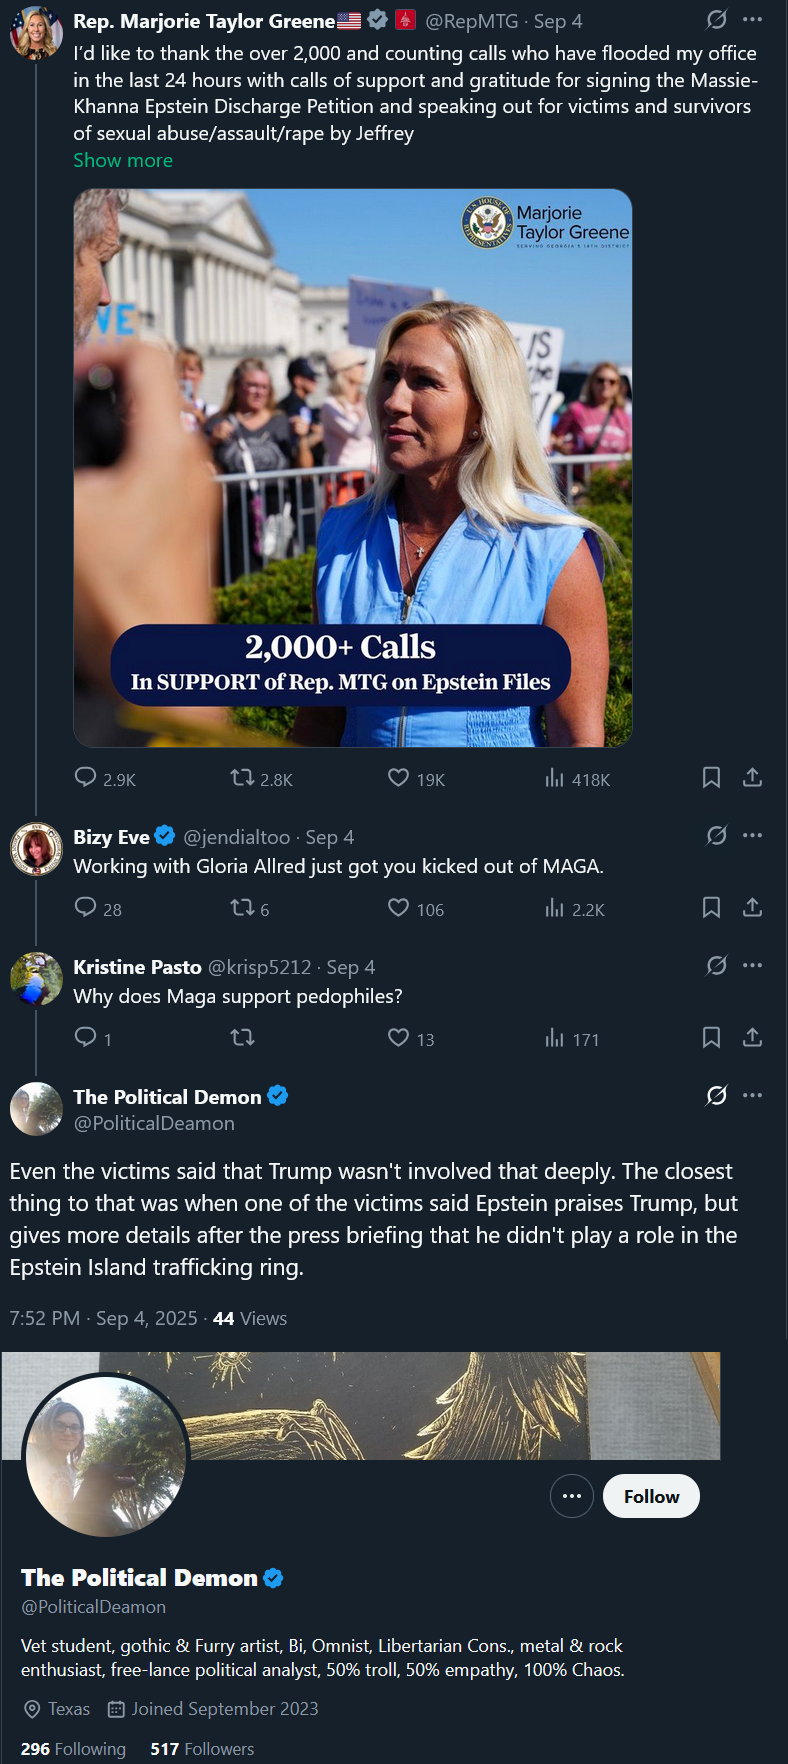Reply to Rep. Marjorie Taylor Greene's post
This screenshot has height=1764, width=788.
pos(86,778)
